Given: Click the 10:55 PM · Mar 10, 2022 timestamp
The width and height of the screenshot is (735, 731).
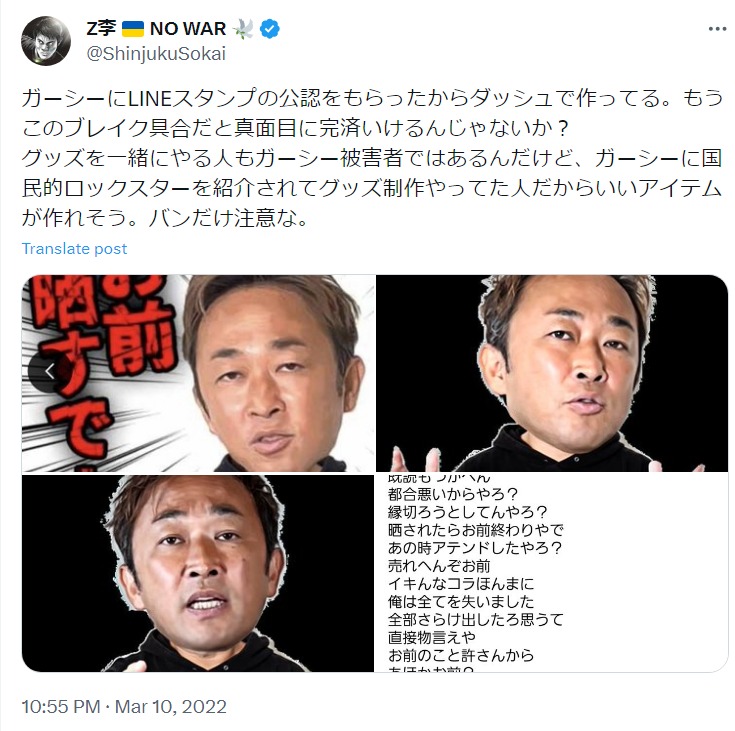Looking at the screenshot, I should [x=124, y=707].
